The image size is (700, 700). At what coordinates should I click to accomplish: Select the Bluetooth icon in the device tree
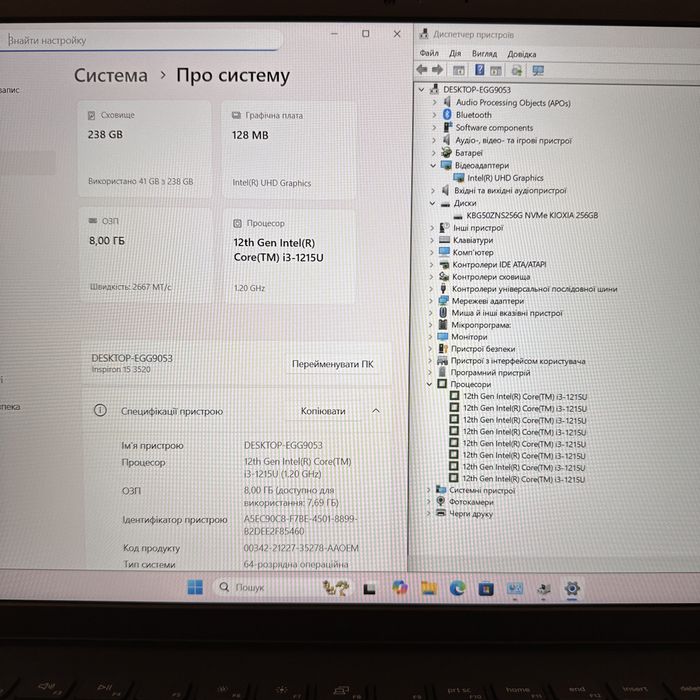pos(447,115)
